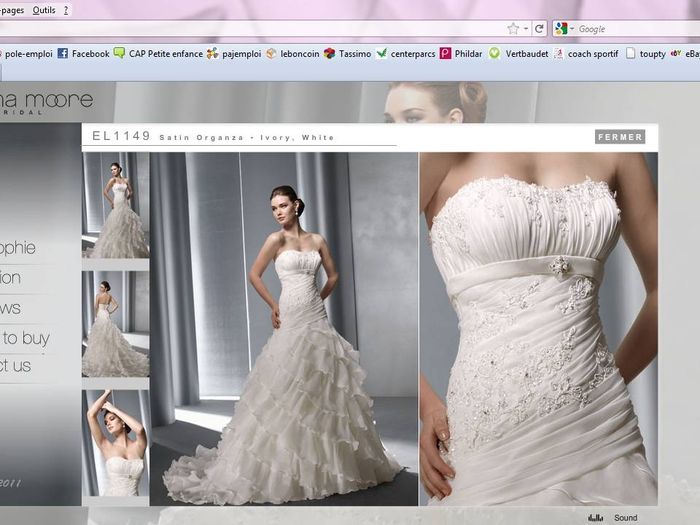Select the top front-view dress thumbnail
This screenshot has width=700, height=525.
click(115, 207)
